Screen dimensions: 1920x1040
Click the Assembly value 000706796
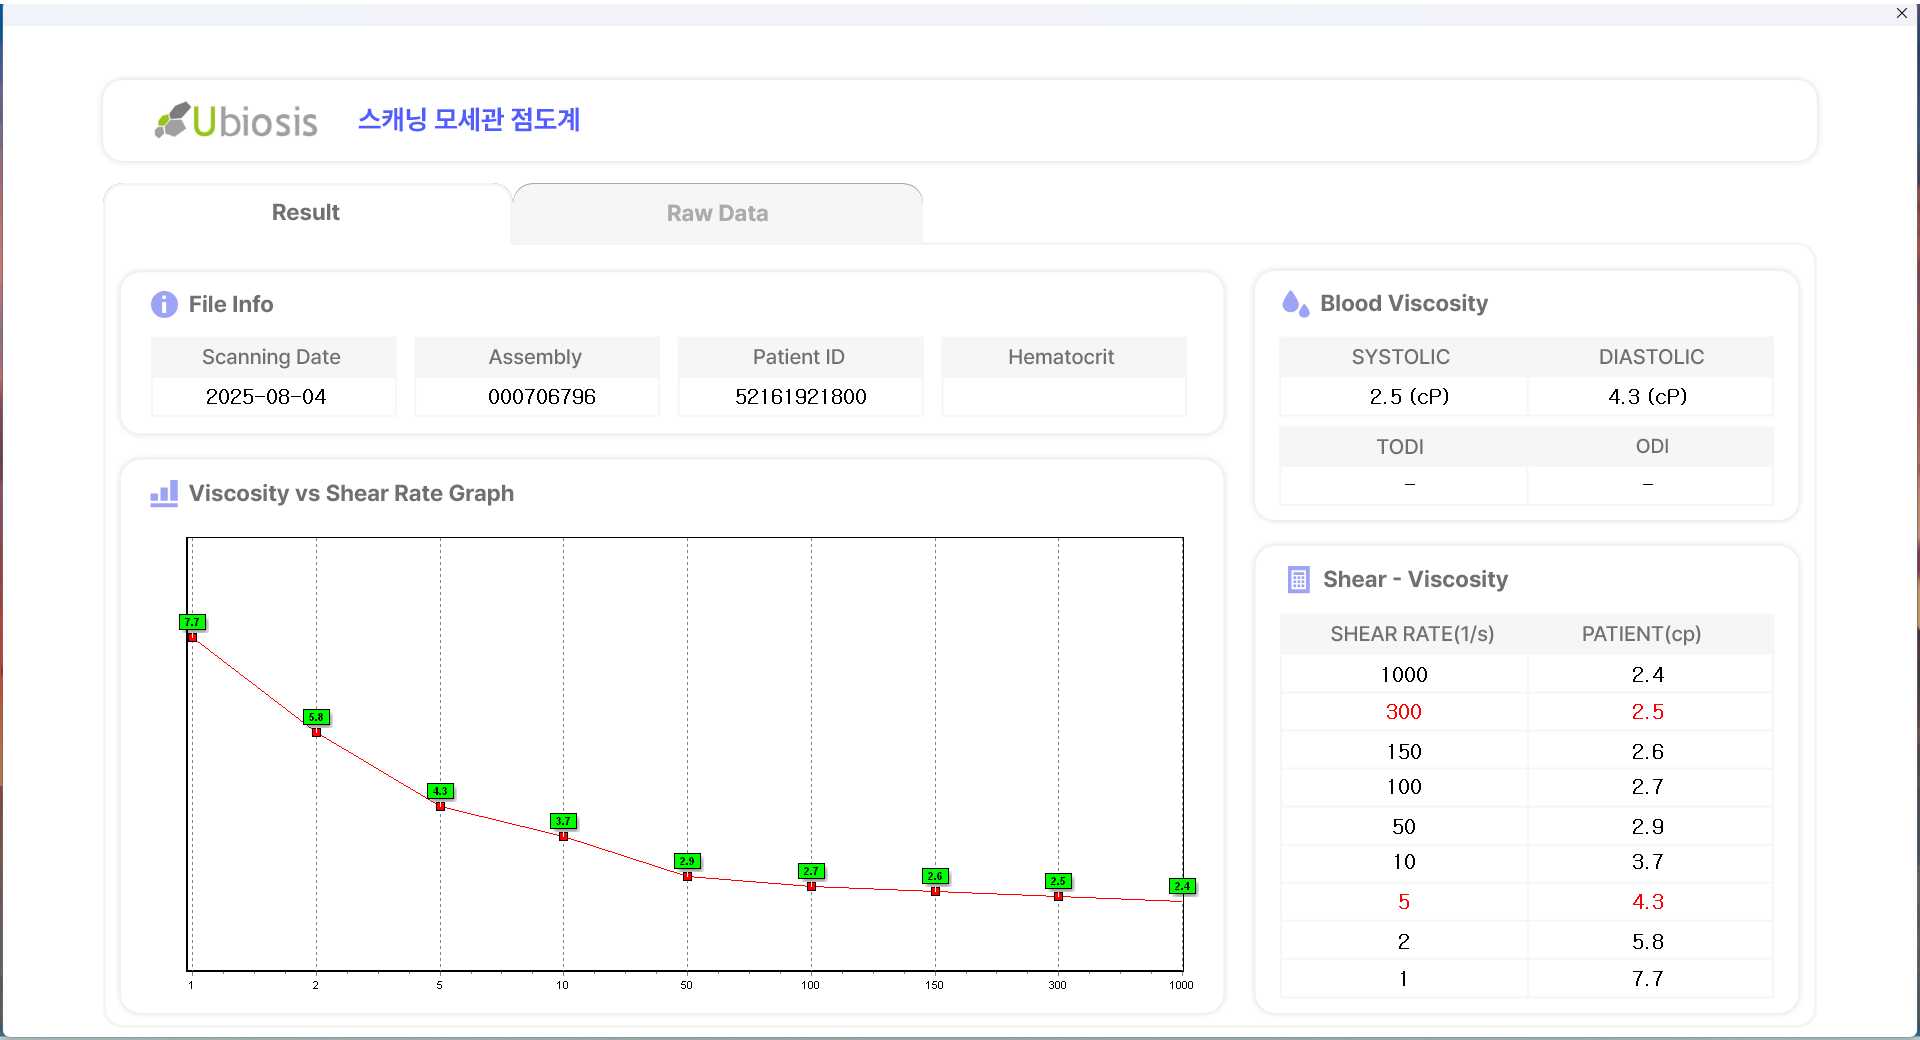coord(541,397)
